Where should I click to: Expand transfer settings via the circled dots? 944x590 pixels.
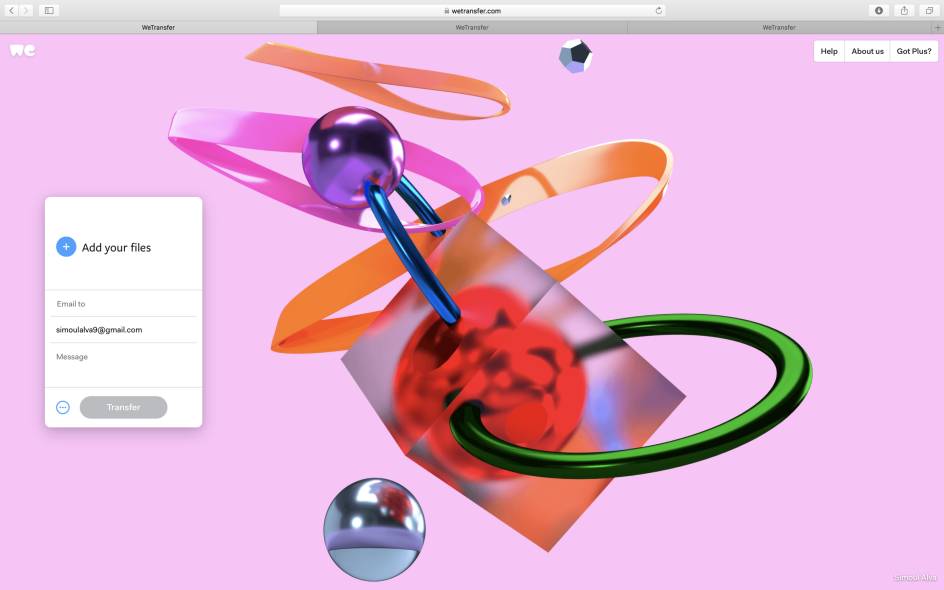(x=62, y=407)
